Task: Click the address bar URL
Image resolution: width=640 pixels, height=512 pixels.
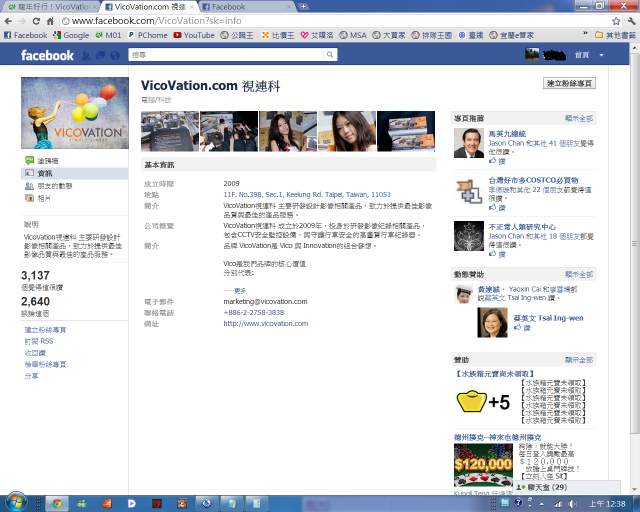Action: 156,21
